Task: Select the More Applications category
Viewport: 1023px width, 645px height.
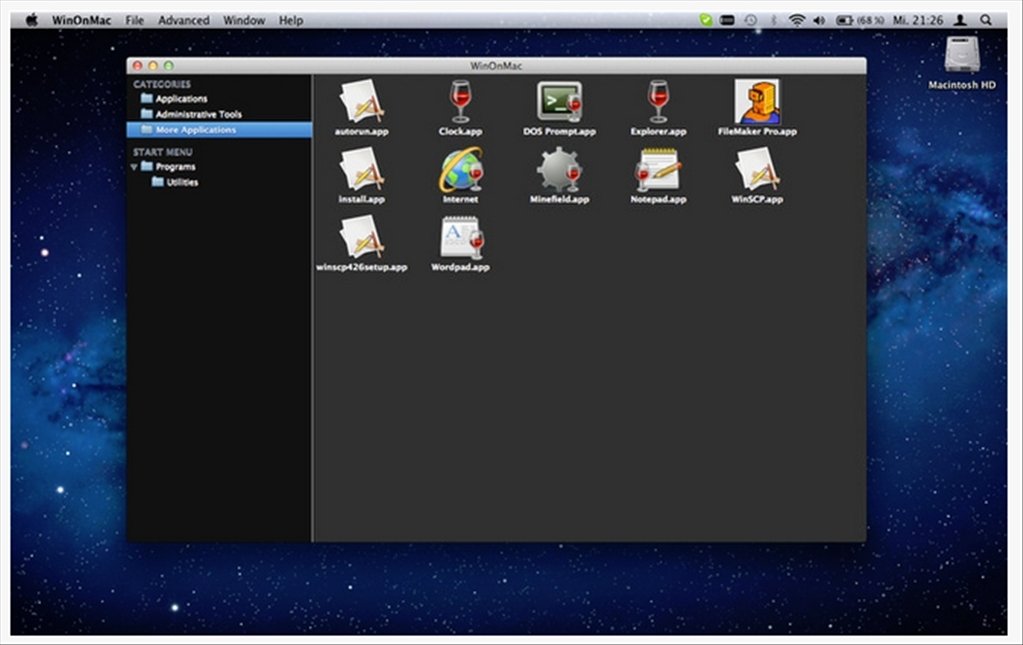Action: 219,130
